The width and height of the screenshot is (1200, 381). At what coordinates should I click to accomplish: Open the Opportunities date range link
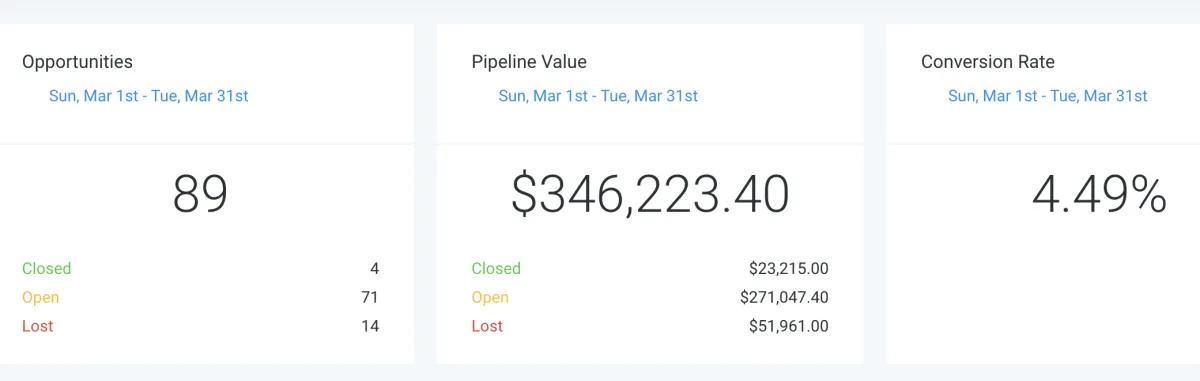(149, 96)
